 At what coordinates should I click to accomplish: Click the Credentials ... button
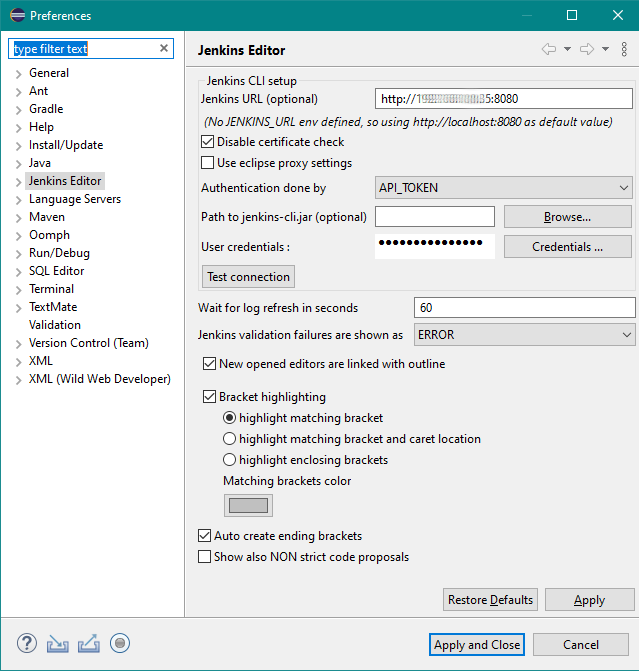[x=567, y=247]
